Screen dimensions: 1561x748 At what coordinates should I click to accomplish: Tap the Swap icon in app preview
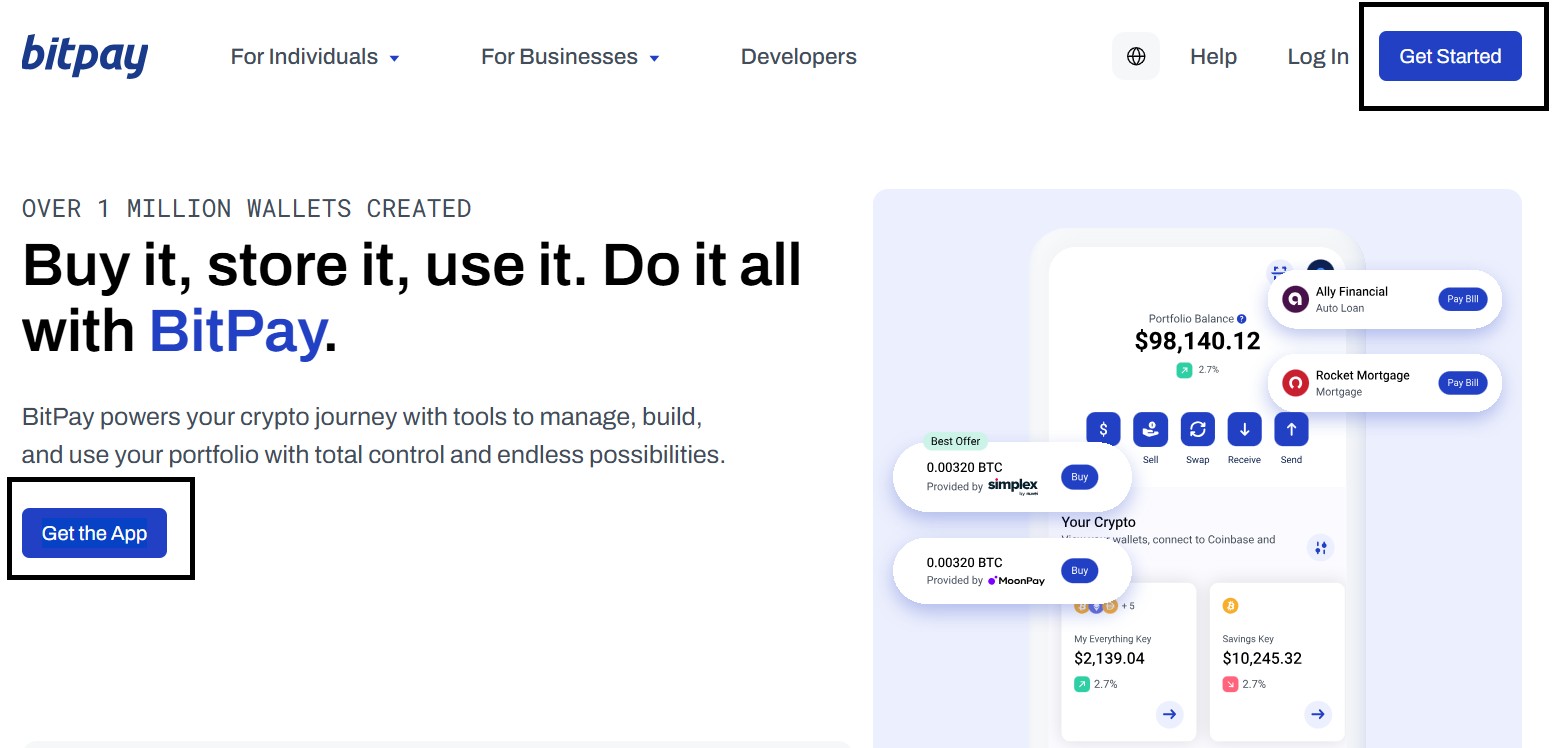click(1197, 430)
